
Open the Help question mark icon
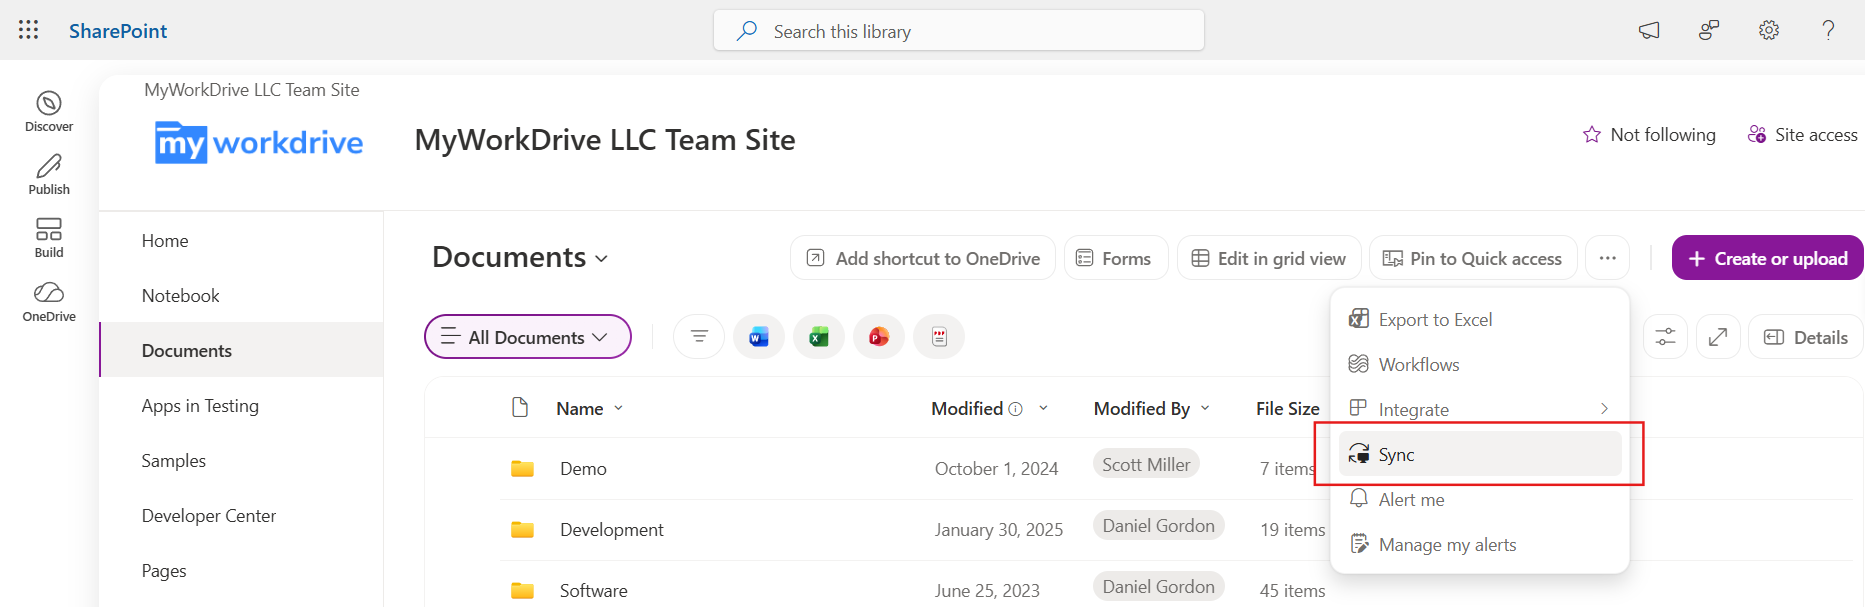(1828, 30)
